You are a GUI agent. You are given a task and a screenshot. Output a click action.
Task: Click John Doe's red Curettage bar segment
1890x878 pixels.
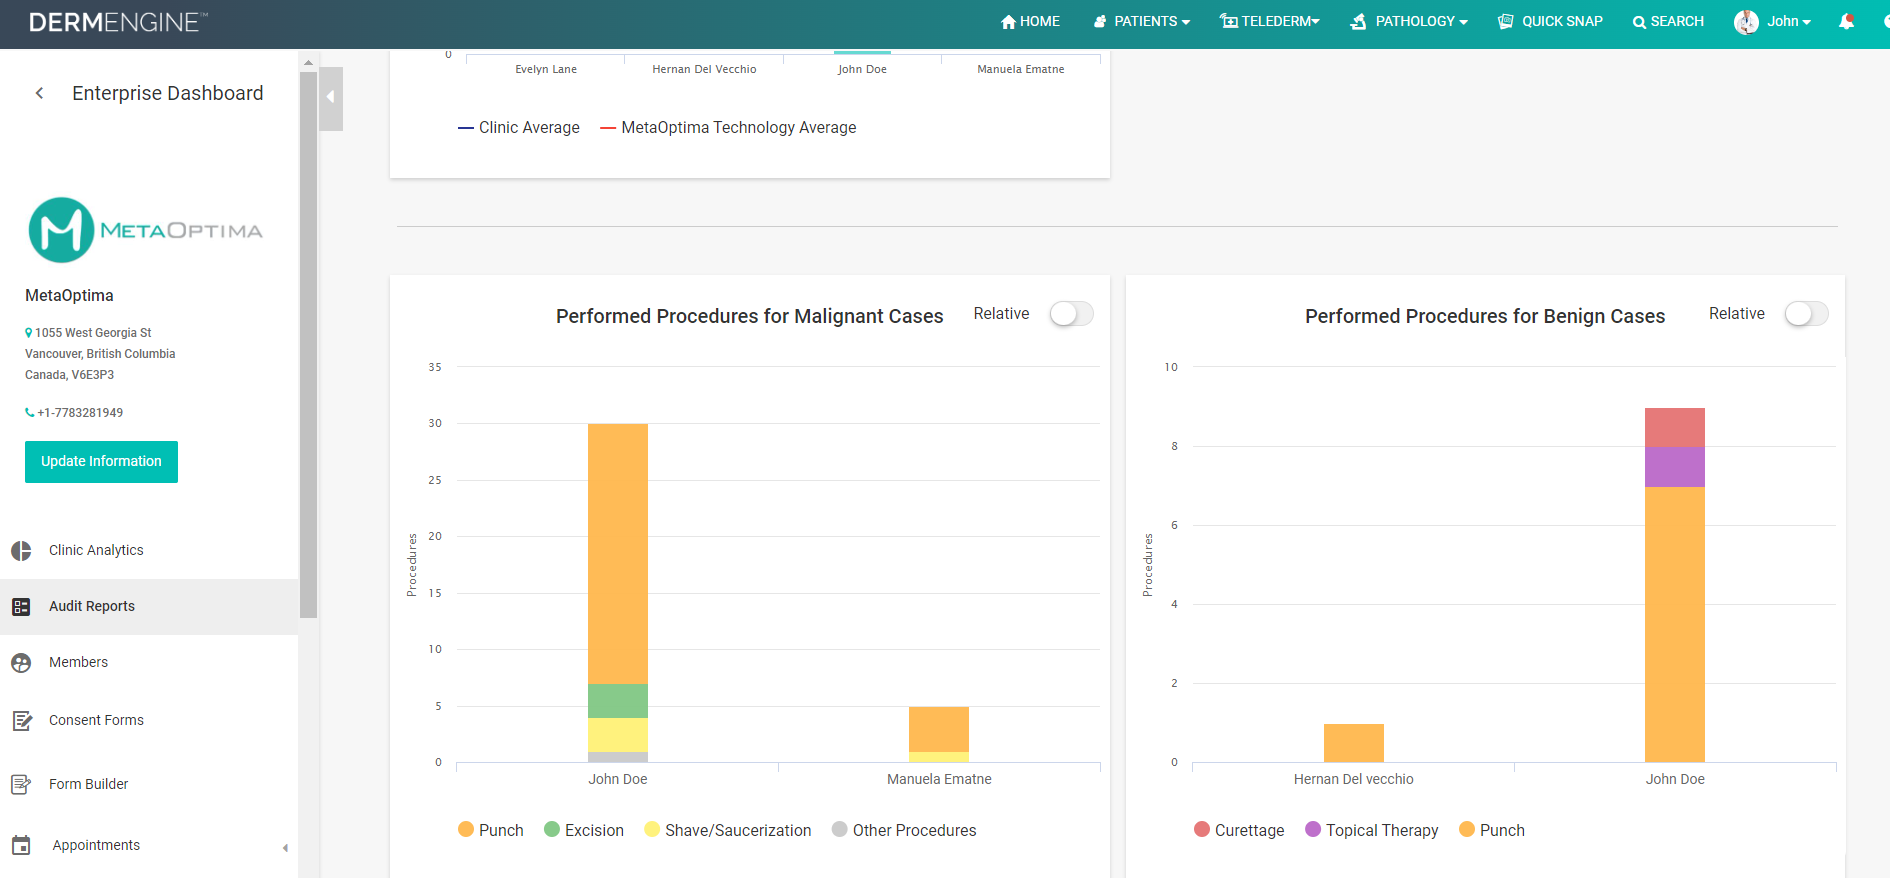[x=1675, y=427]
